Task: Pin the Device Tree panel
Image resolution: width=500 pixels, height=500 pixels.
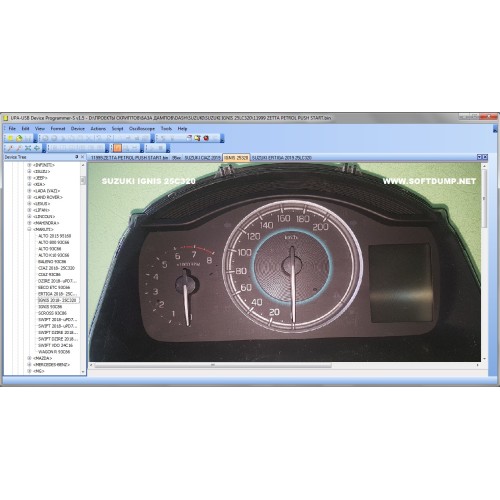Action: click(77, 157)
